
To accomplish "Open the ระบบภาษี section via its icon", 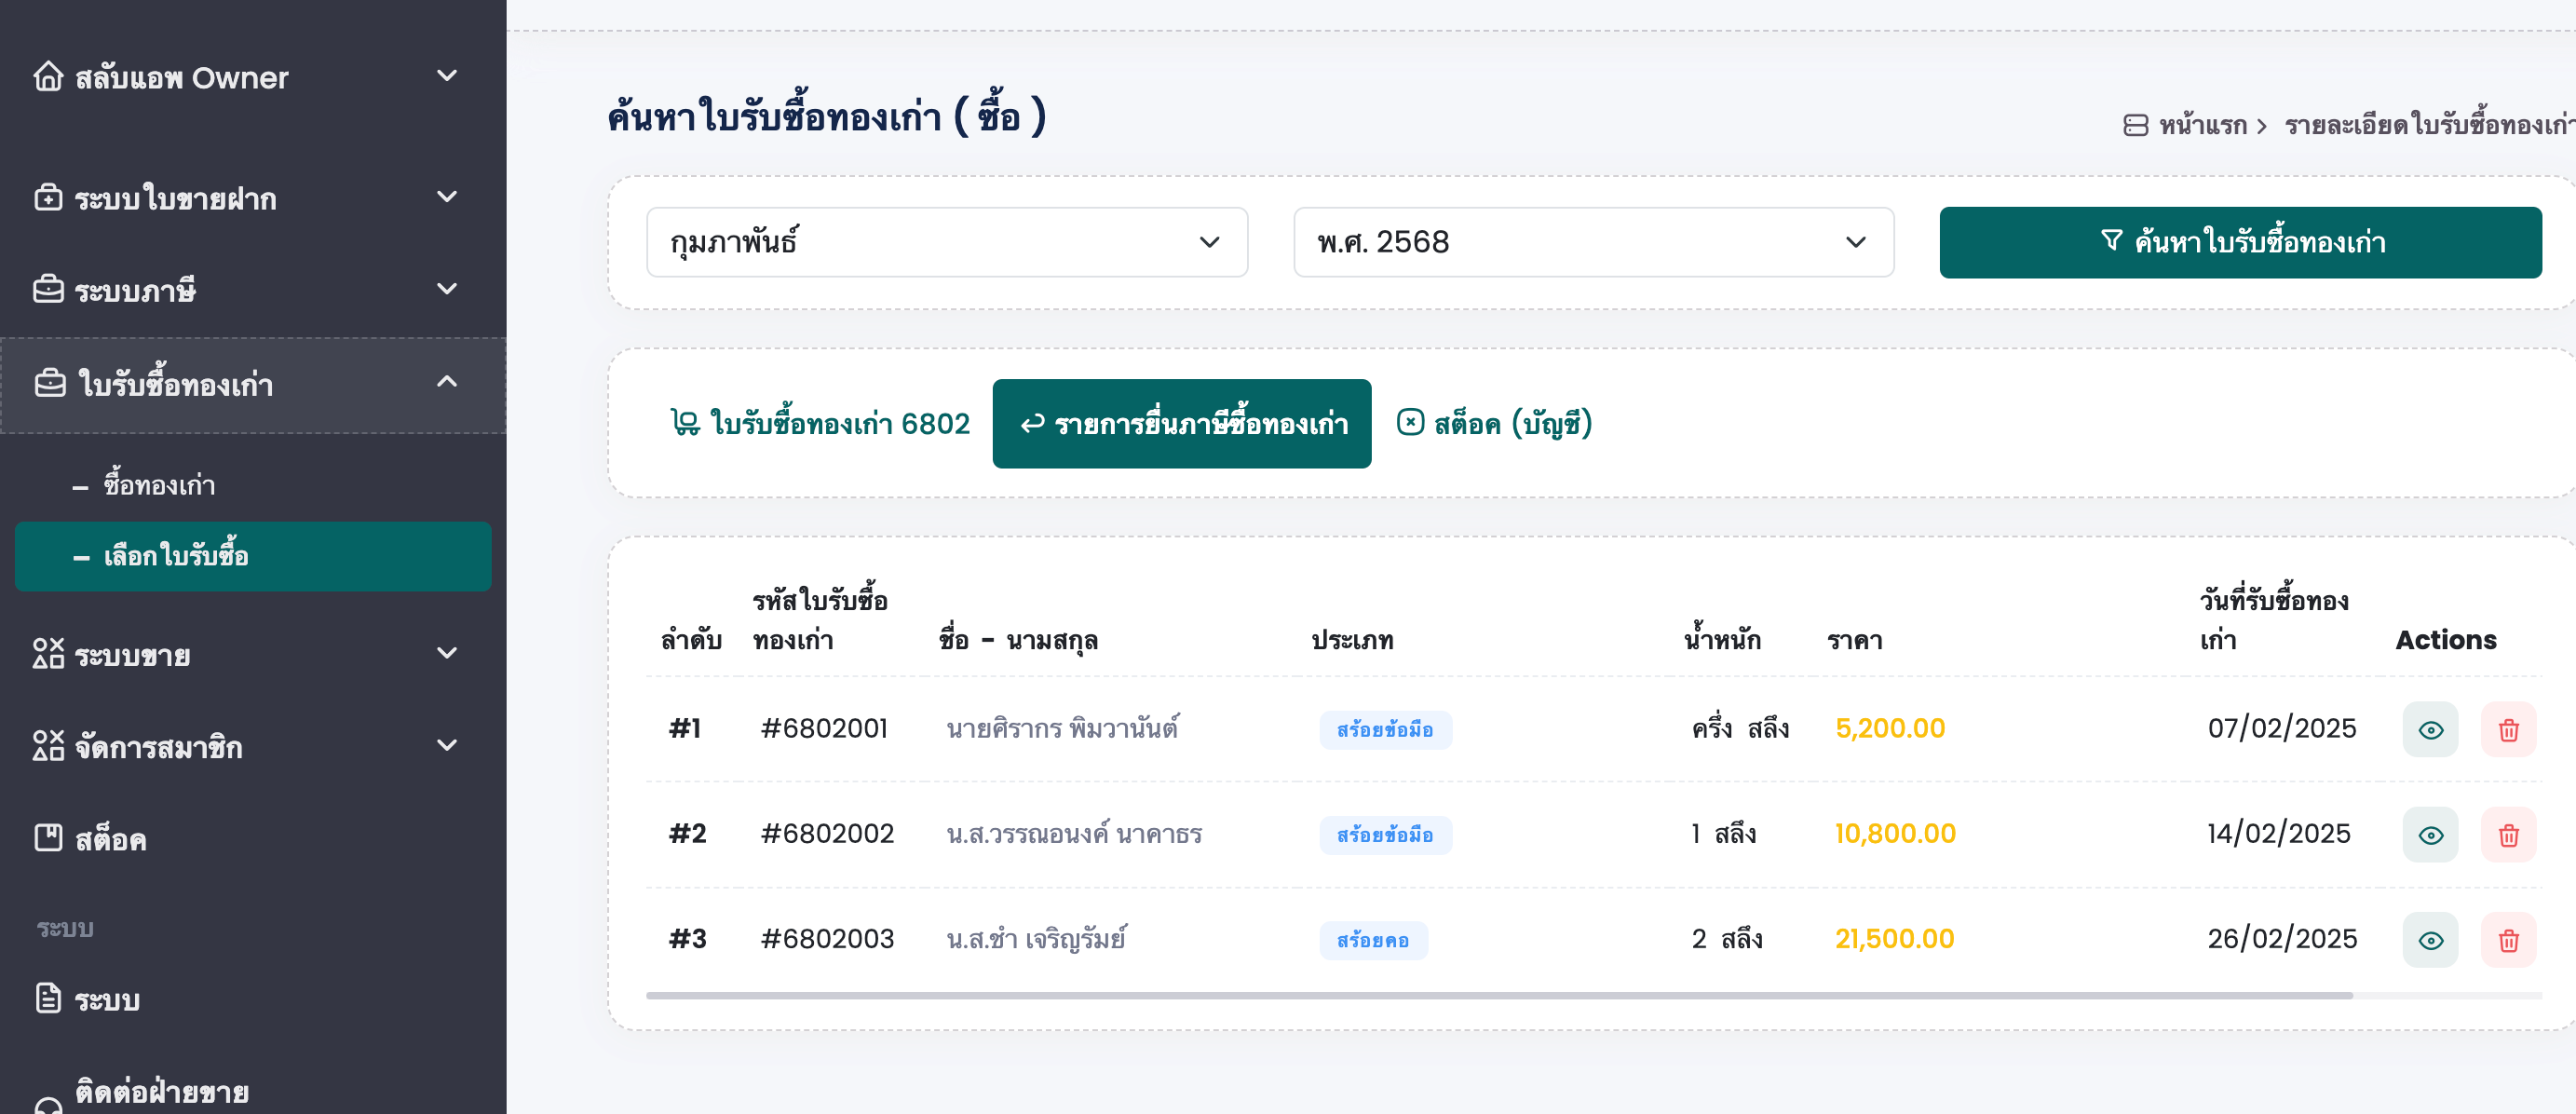I will pyautogui.click(x=50, y=291).
